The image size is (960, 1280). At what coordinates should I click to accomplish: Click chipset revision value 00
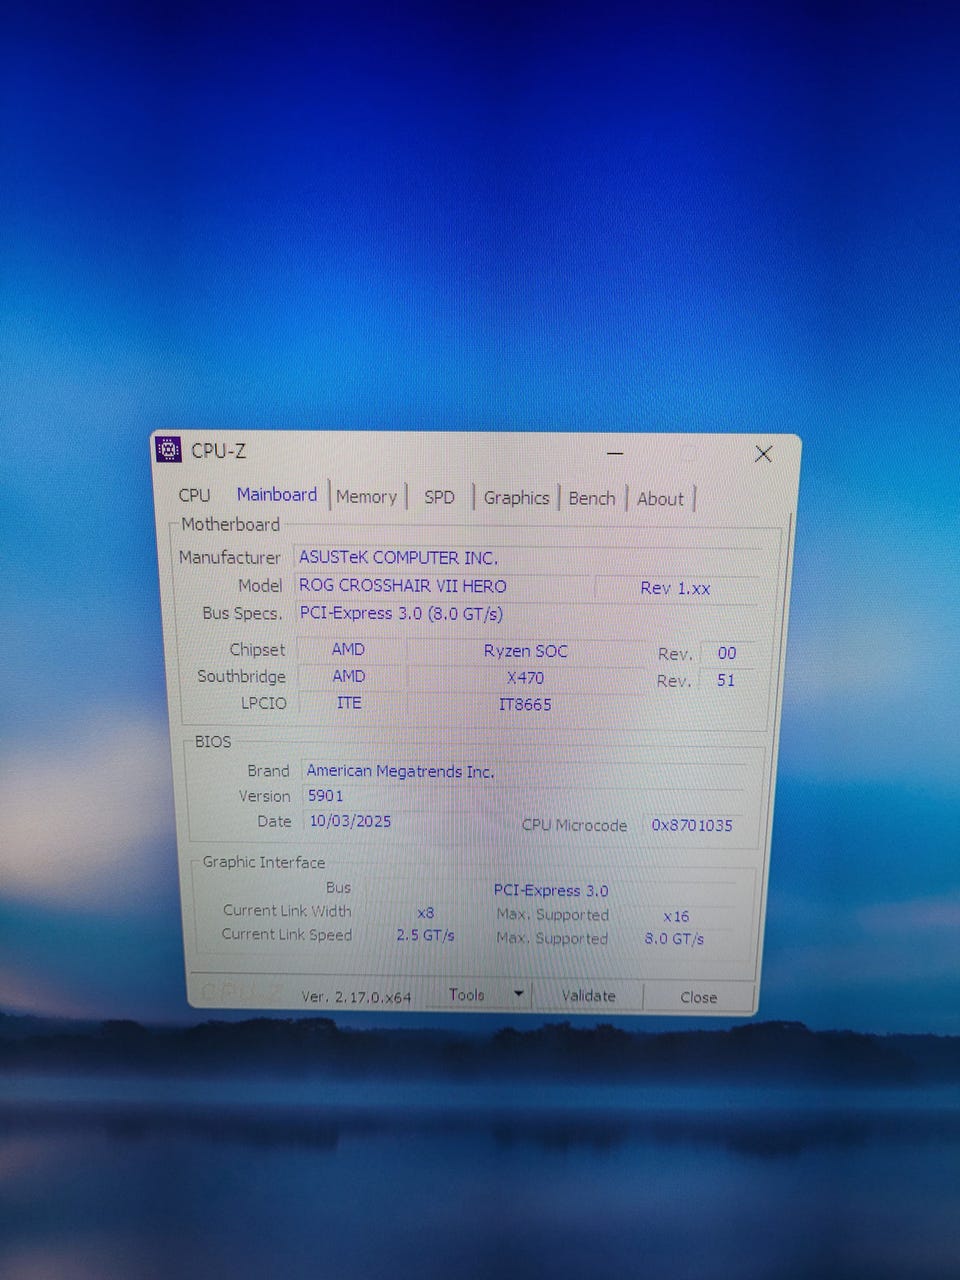tap(727, 653)
